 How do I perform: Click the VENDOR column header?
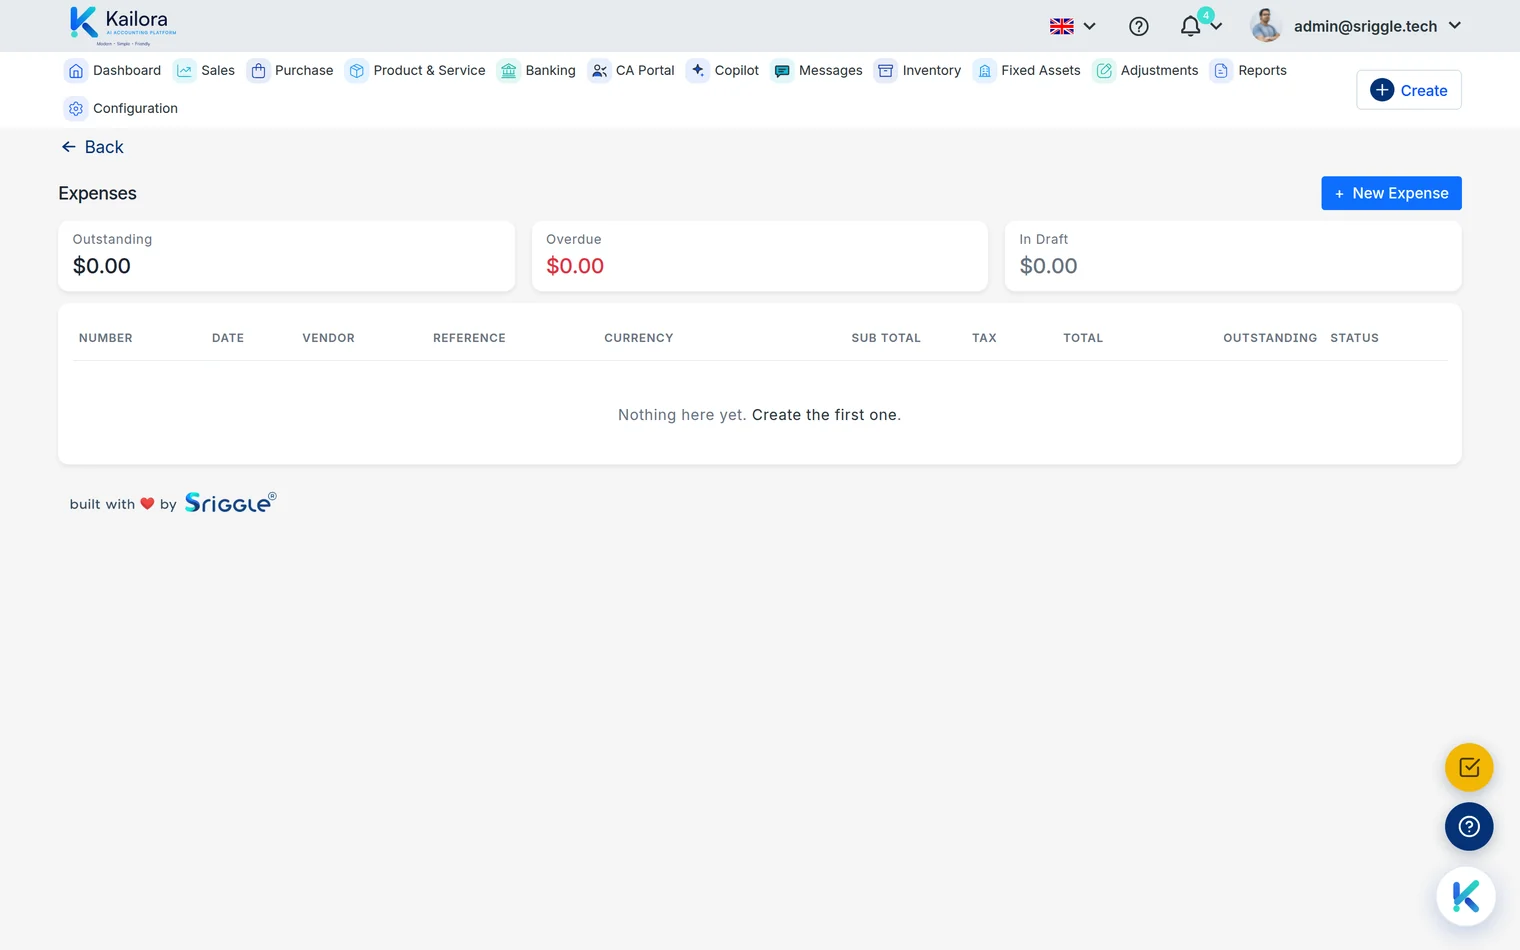[x=328, y=338]
